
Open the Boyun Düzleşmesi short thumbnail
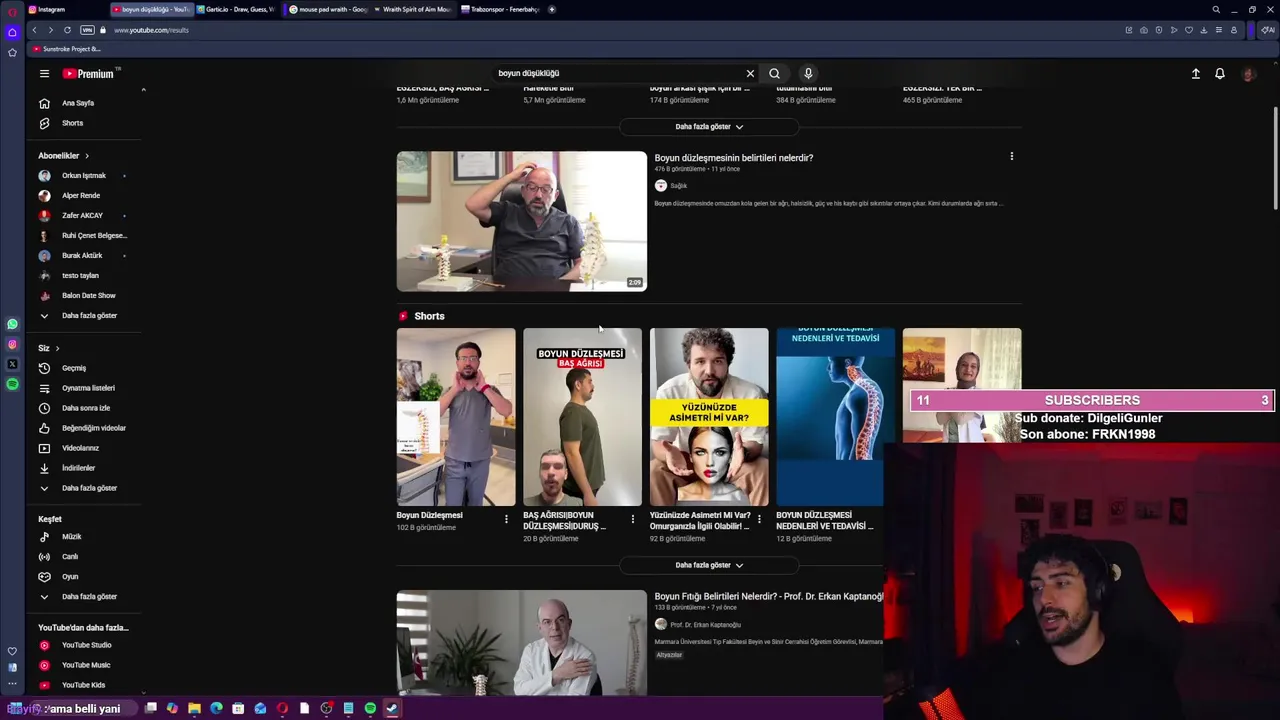pos(456,417)
